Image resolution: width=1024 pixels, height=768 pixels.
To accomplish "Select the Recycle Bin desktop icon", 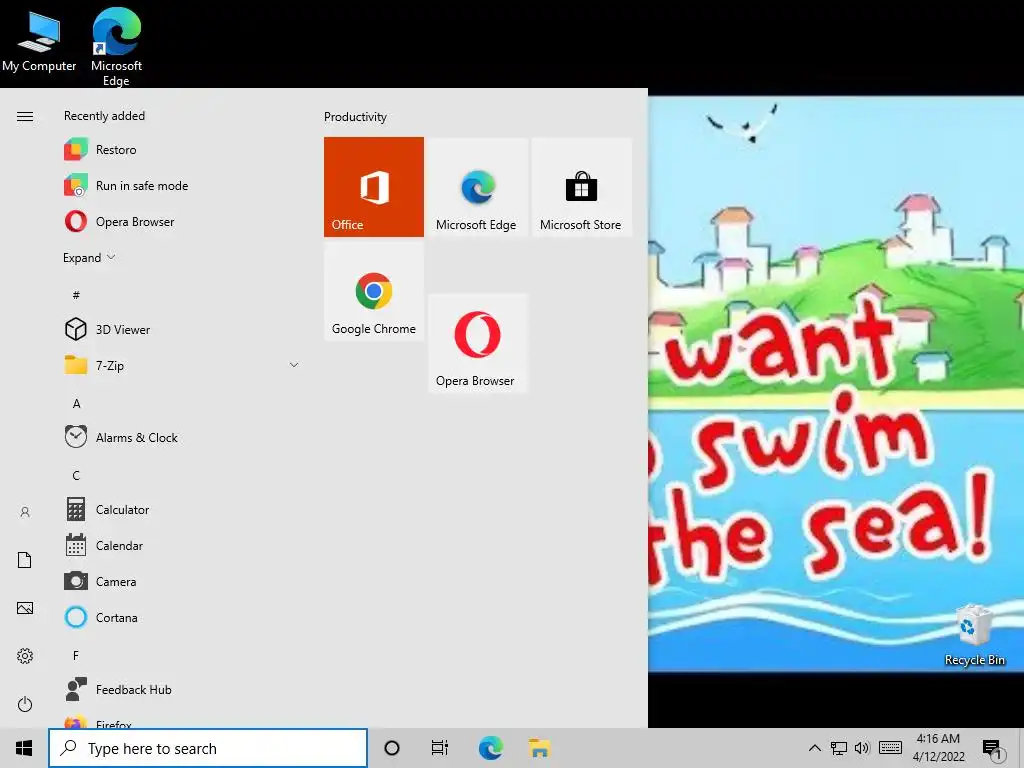I will pos(974,636).
